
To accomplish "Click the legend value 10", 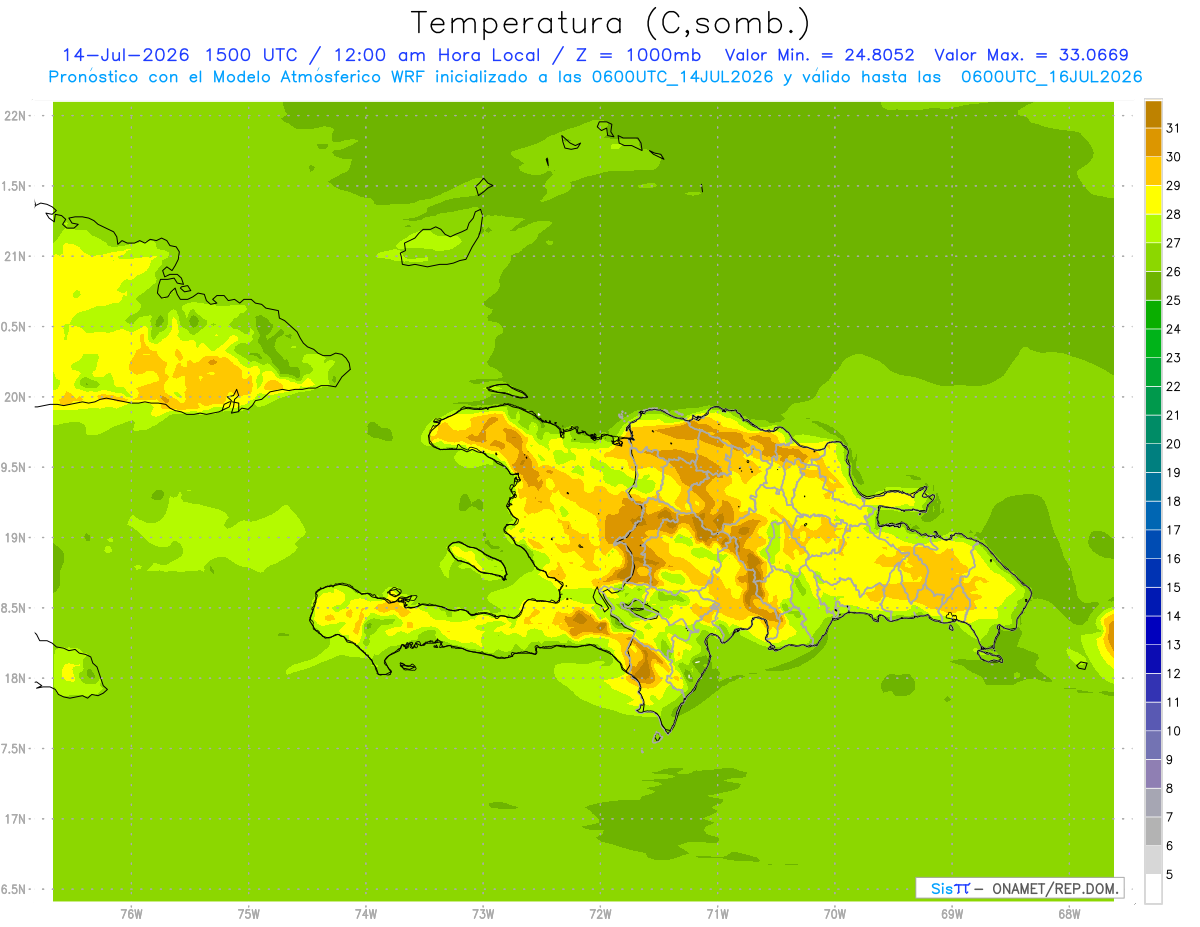I will coord(1173,731).
